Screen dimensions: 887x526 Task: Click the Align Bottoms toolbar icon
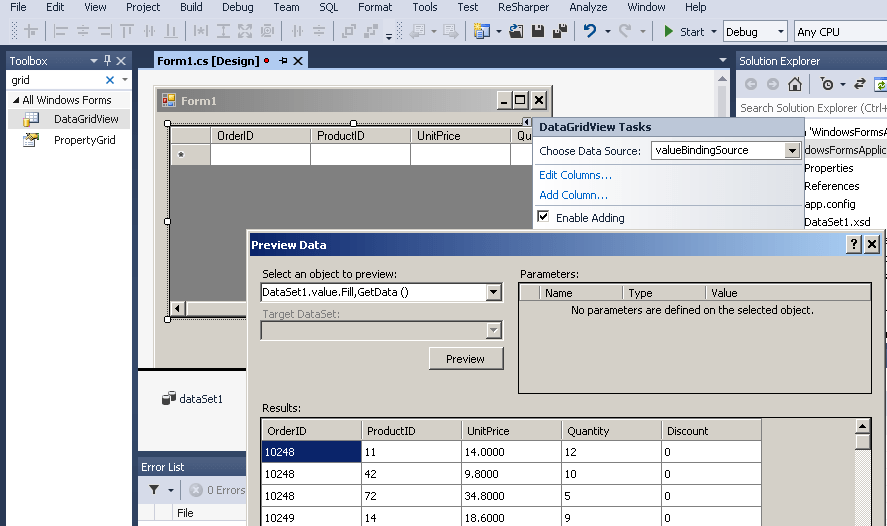[171, 31]
